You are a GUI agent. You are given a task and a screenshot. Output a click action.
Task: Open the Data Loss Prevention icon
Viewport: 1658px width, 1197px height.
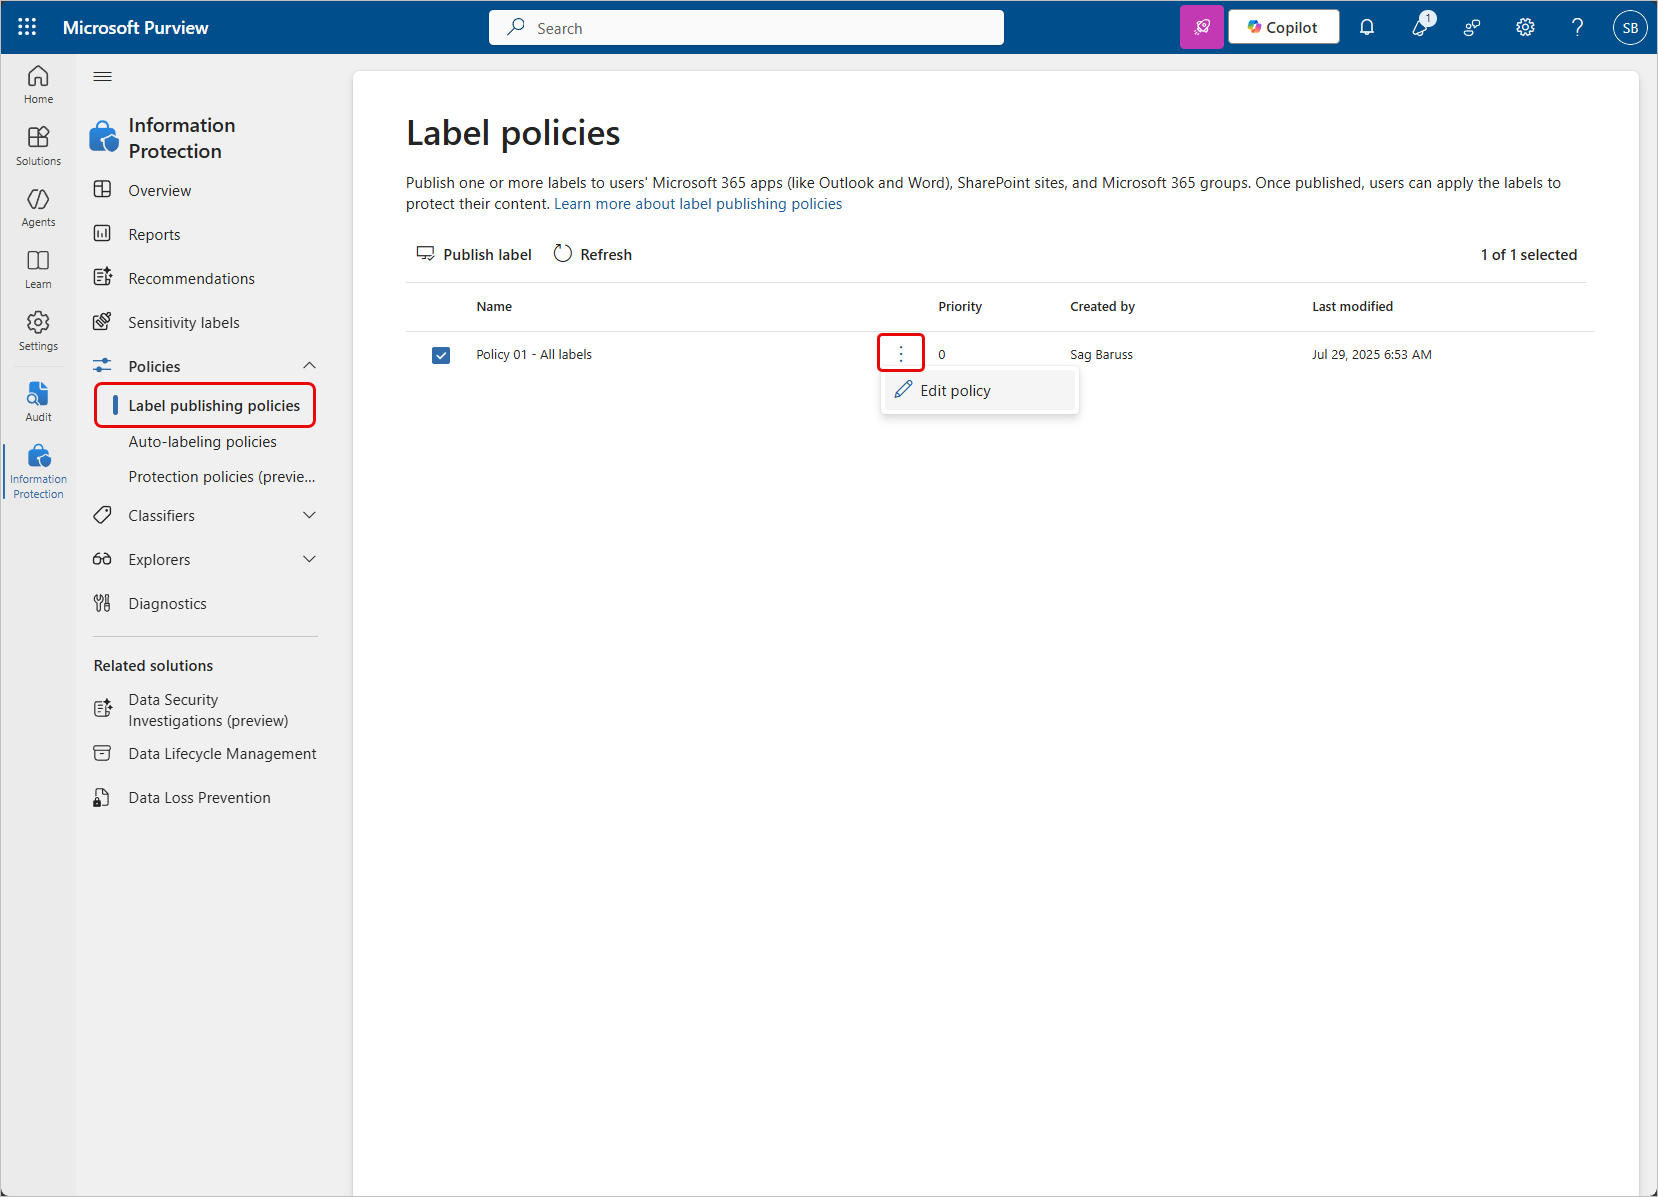[103, 797]
